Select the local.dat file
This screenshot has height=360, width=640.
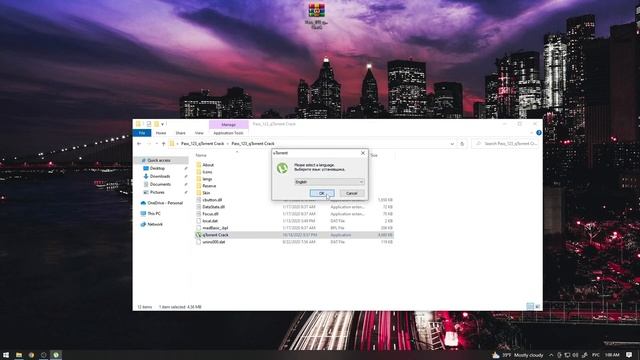pyautogui.click(x=210, y=221)
